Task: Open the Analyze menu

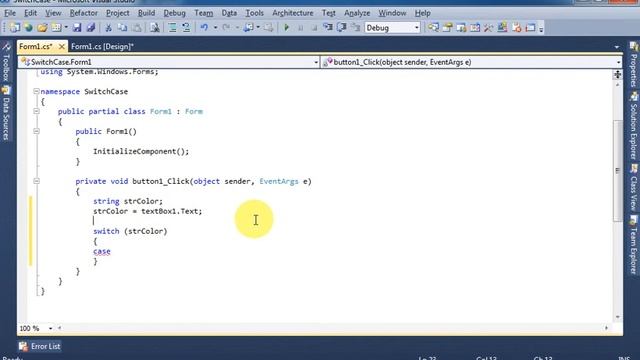Action: [x=357, y=13]
